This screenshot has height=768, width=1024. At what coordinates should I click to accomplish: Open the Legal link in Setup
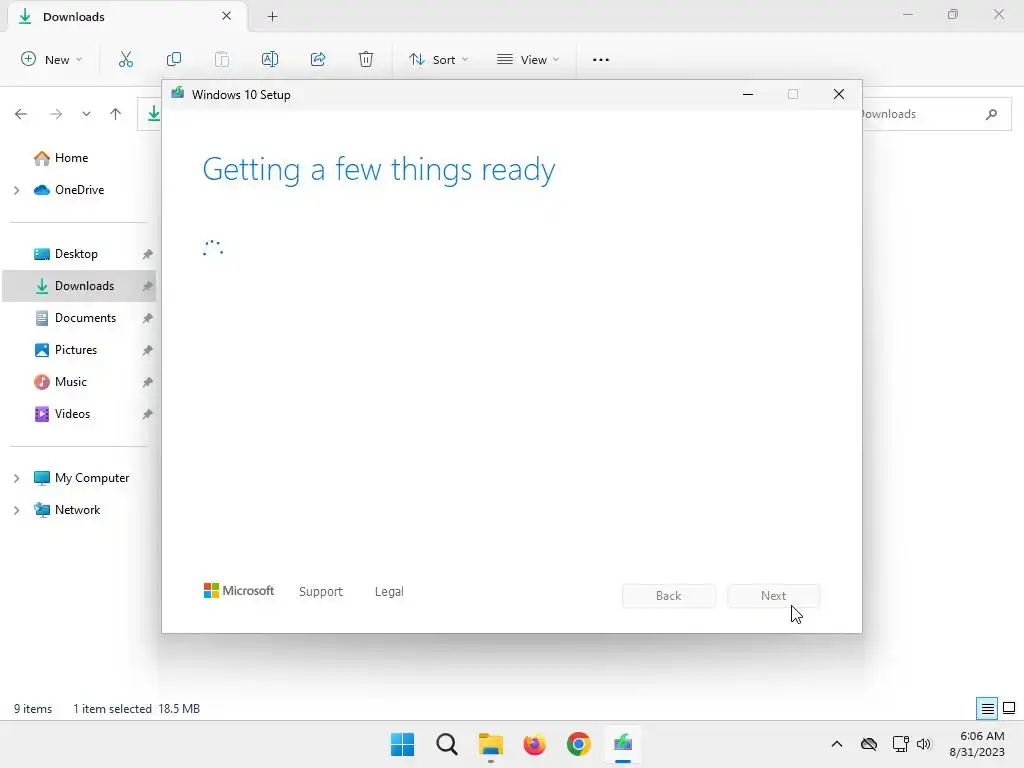click(x=389, y=592)
